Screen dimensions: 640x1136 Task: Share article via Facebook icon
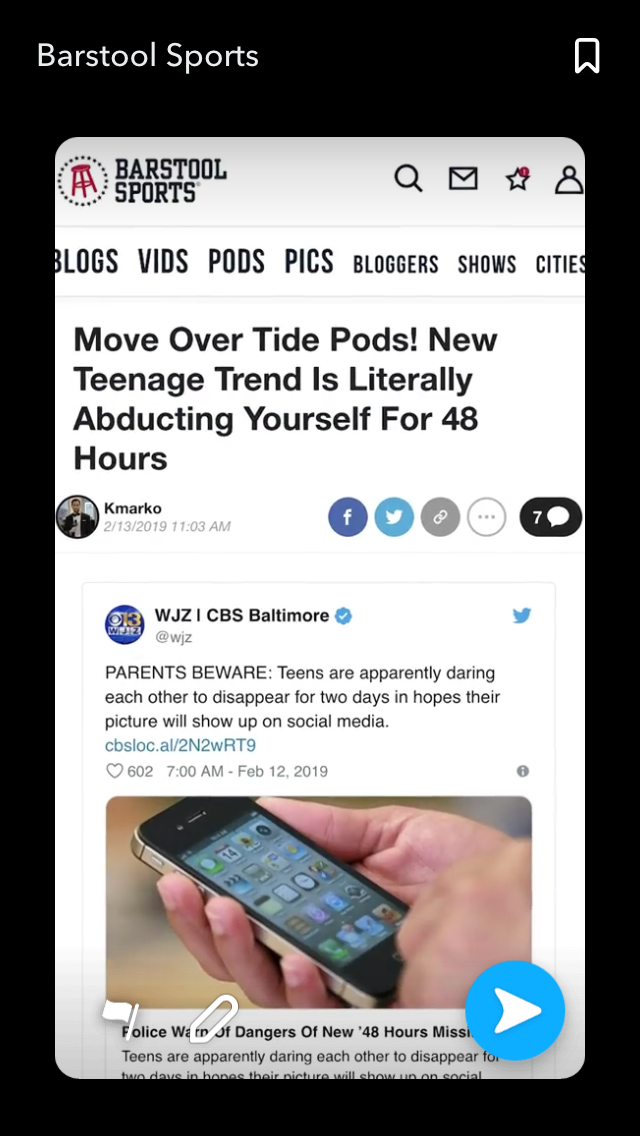[348, 517]
